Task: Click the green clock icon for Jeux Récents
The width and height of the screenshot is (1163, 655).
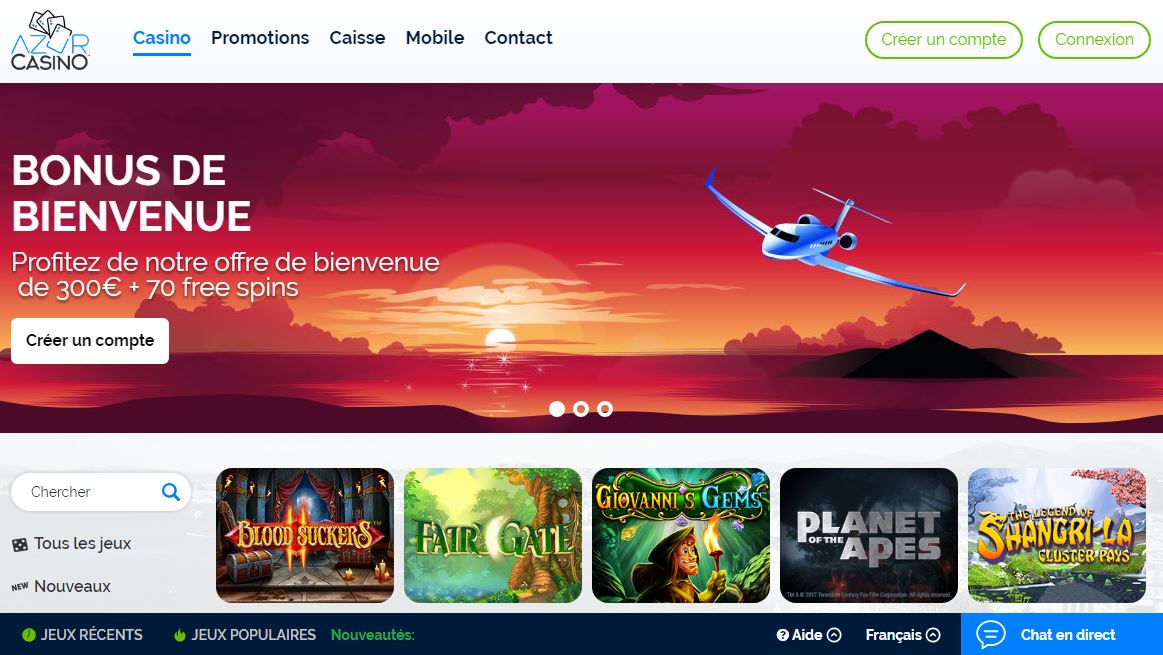Action: coord(29,635)
